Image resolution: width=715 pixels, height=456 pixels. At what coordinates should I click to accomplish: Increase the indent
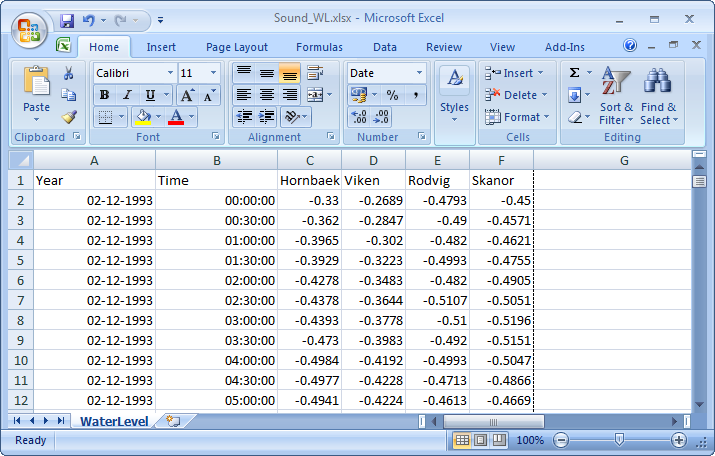tap(267, 117)
